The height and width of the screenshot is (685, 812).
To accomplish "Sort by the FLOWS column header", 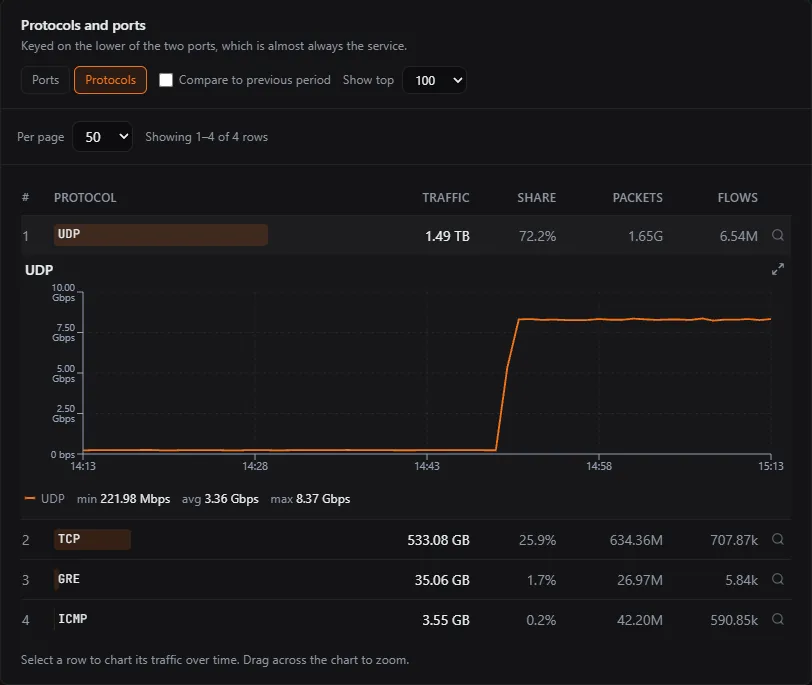I will [x=737, y=198].
